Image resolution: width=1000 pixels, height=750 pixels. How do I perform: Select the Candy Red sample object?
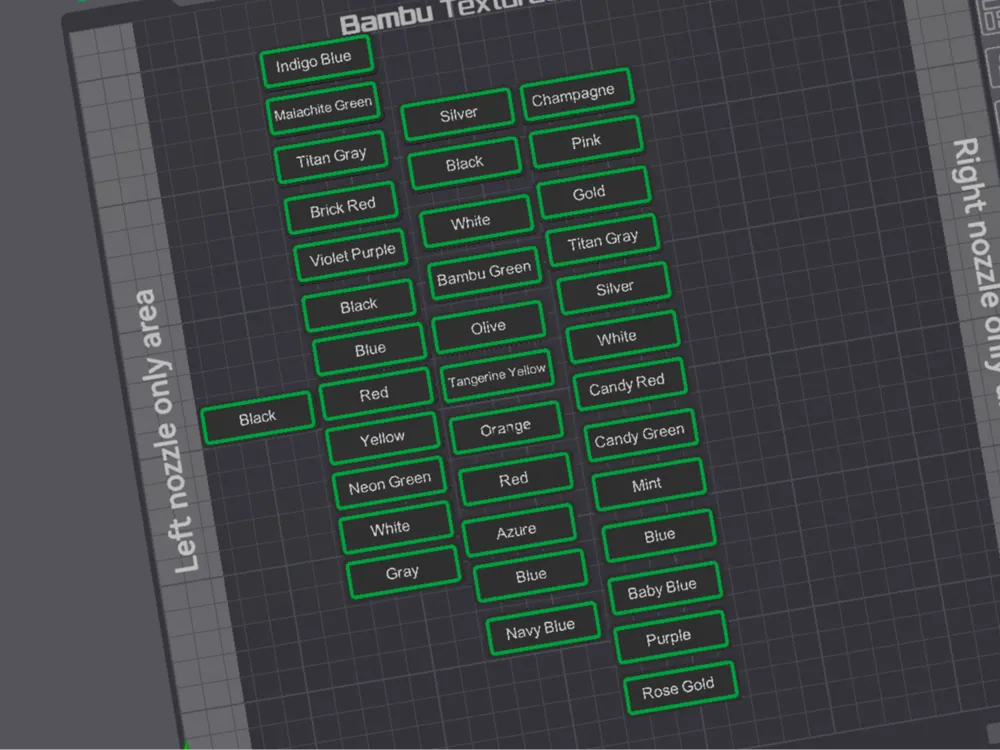(630, 384)
